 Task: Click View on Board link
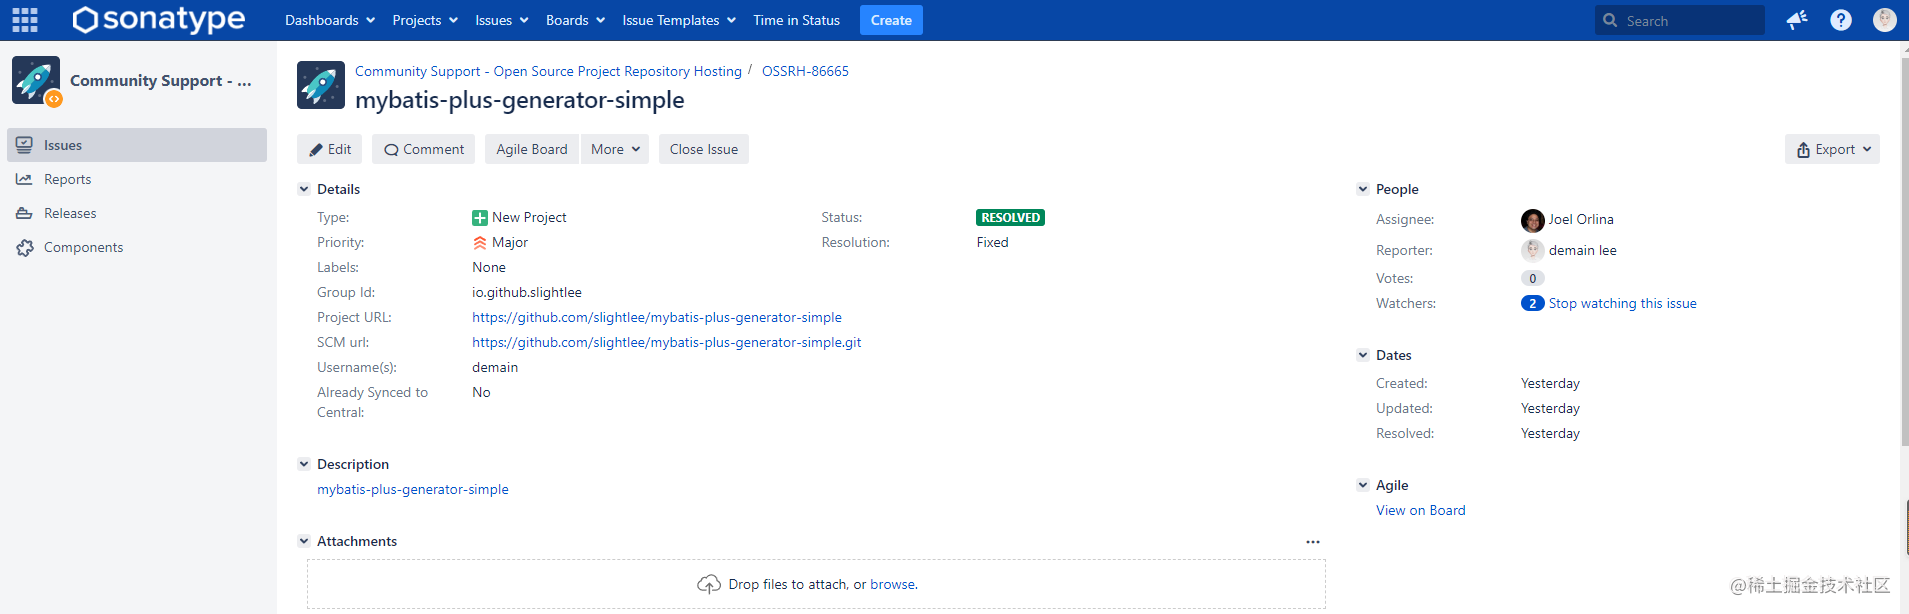click(x=1421, y=511)
